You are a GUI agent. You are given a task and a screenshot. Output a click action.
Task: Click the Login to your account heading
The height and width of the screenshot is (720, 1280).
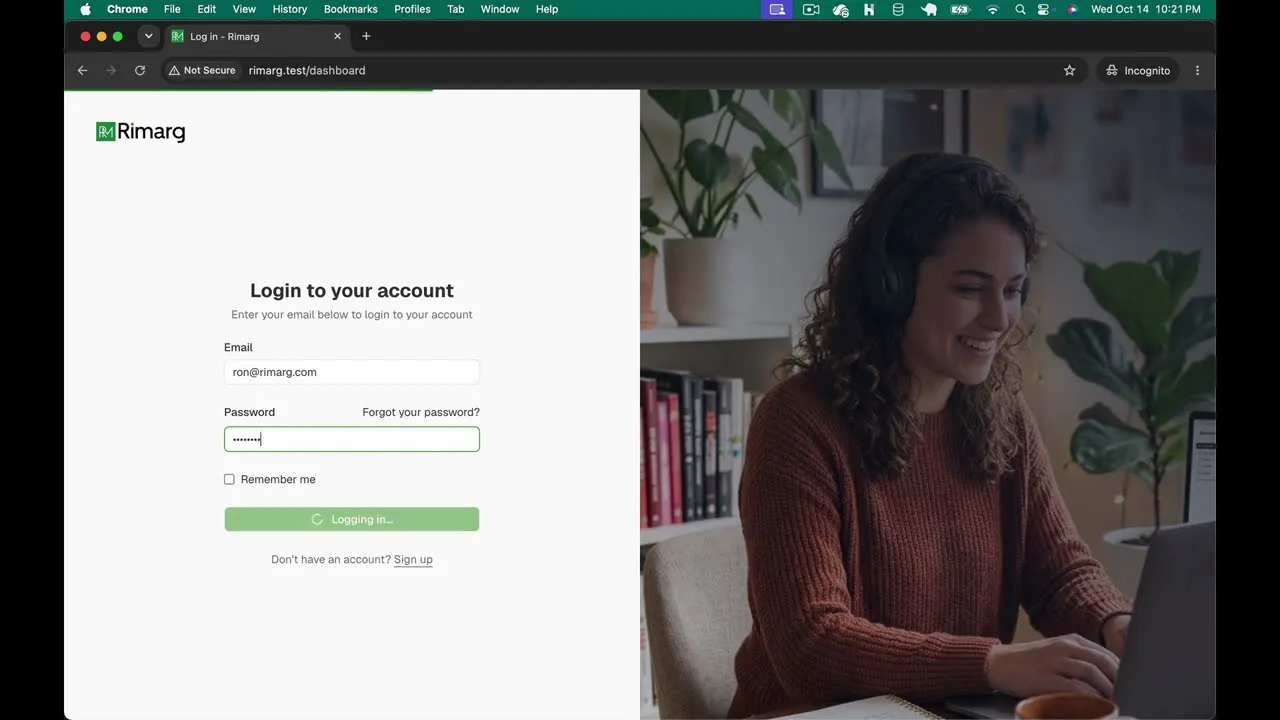[x=352, y=291]
